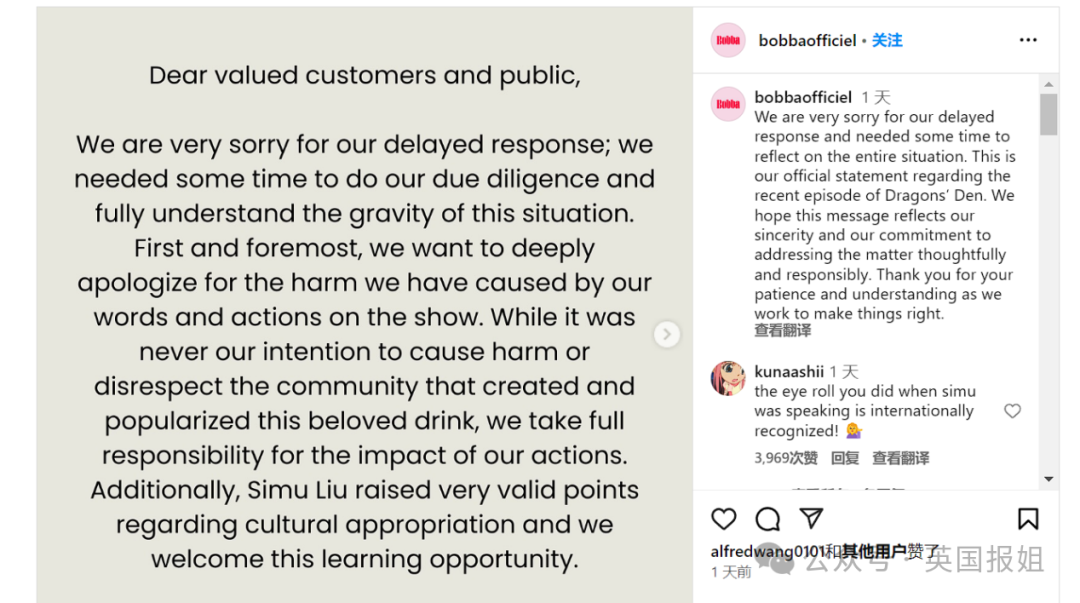Share the post with paper plane icon

pos(811,518)
